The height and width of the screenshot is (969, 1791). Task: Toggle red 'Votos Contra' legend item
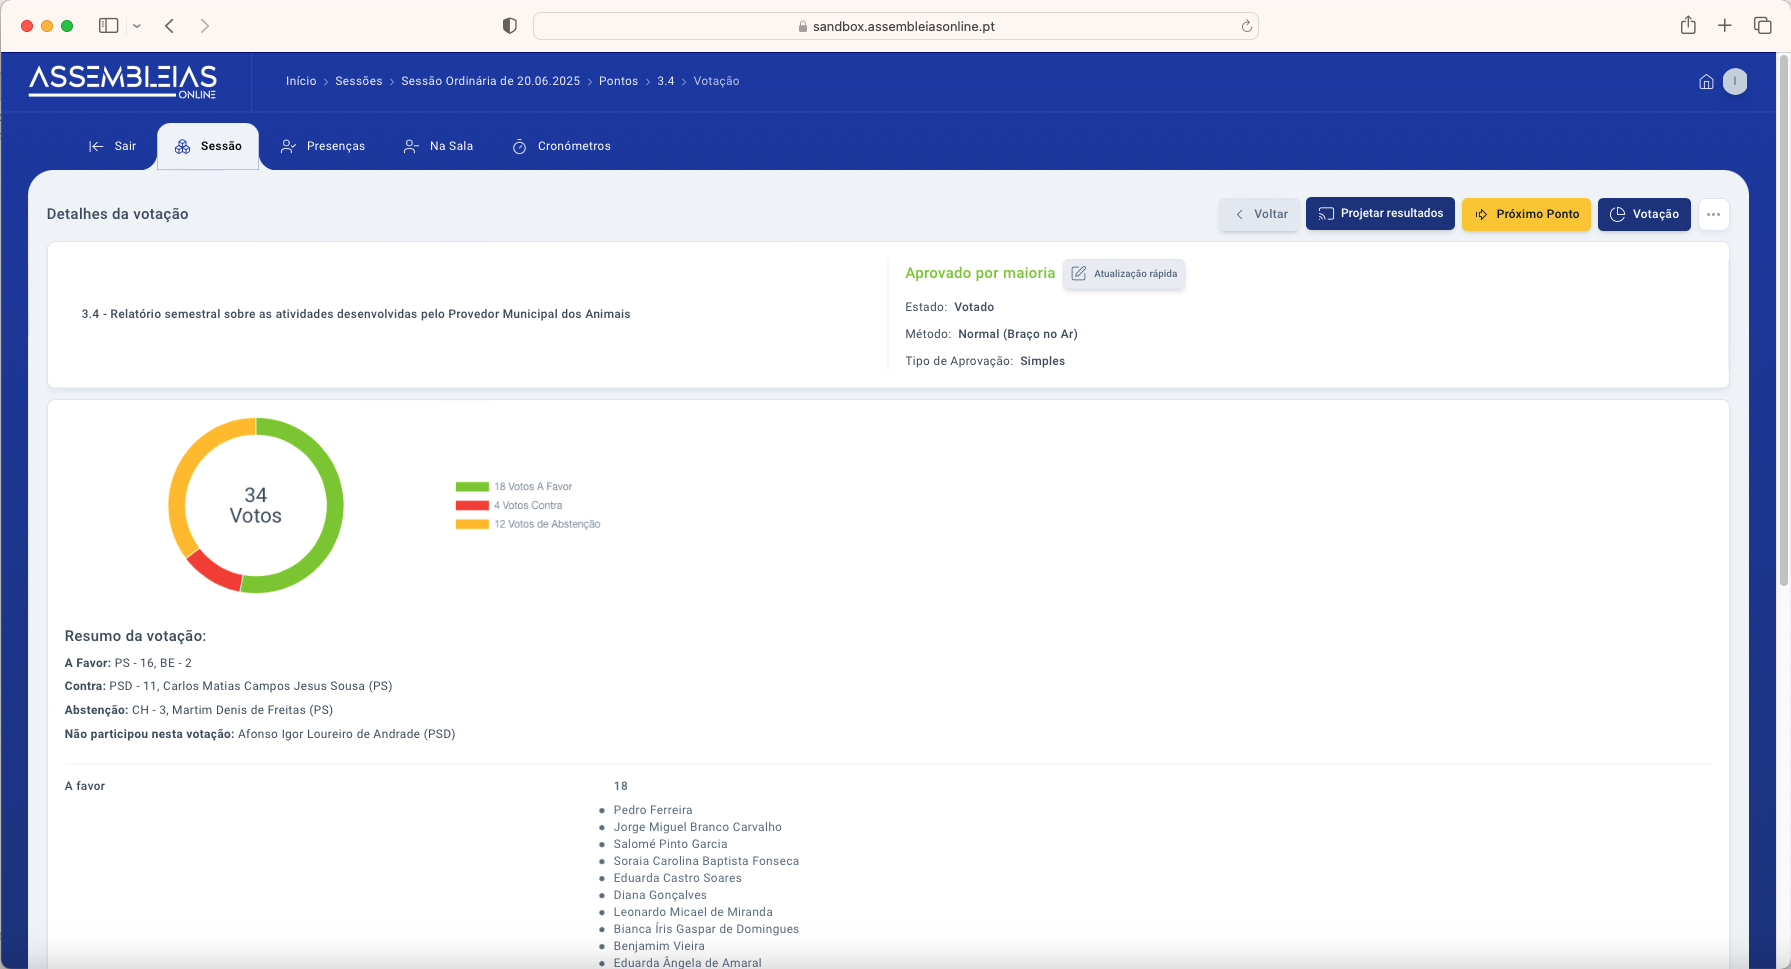[527, 506]
